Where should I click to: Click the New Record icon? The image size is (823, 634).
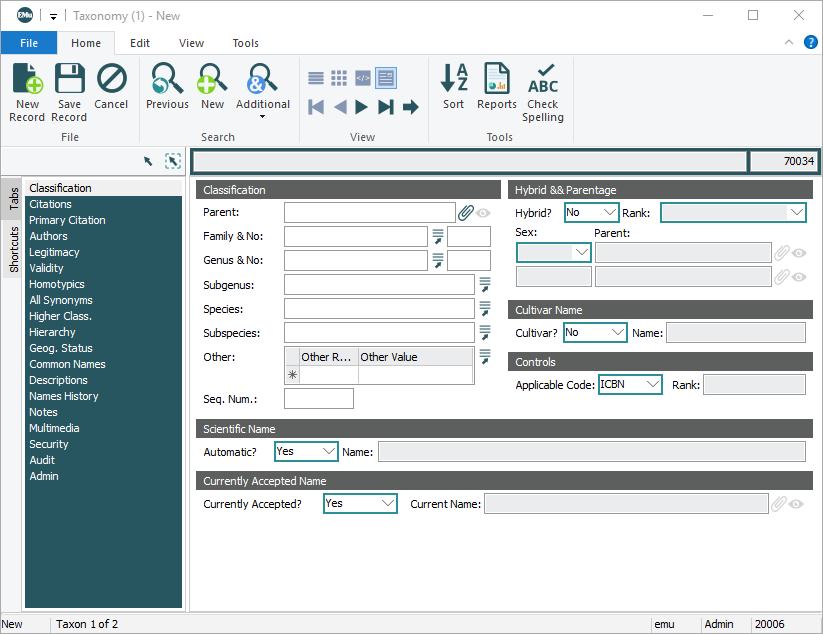[x=27, y=80]
